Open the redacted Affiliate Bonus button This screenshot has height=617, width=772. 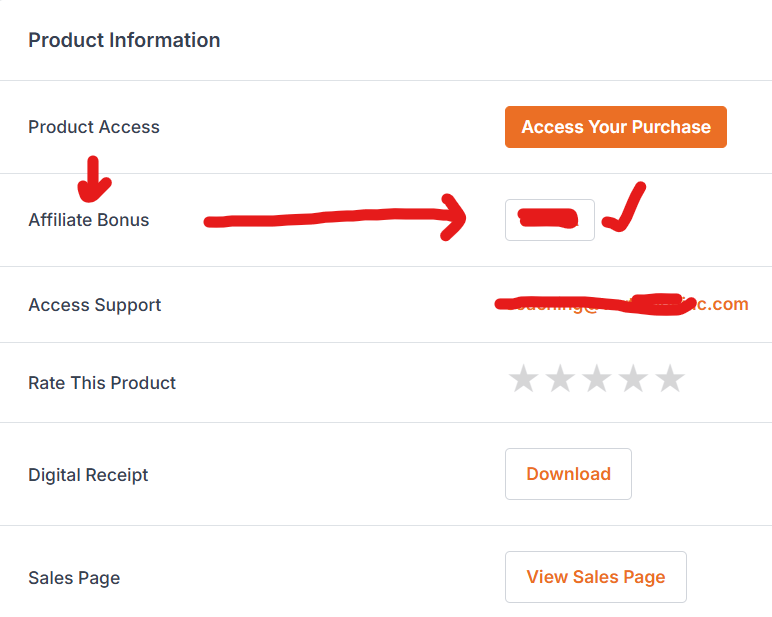click(x=549, y=220)
